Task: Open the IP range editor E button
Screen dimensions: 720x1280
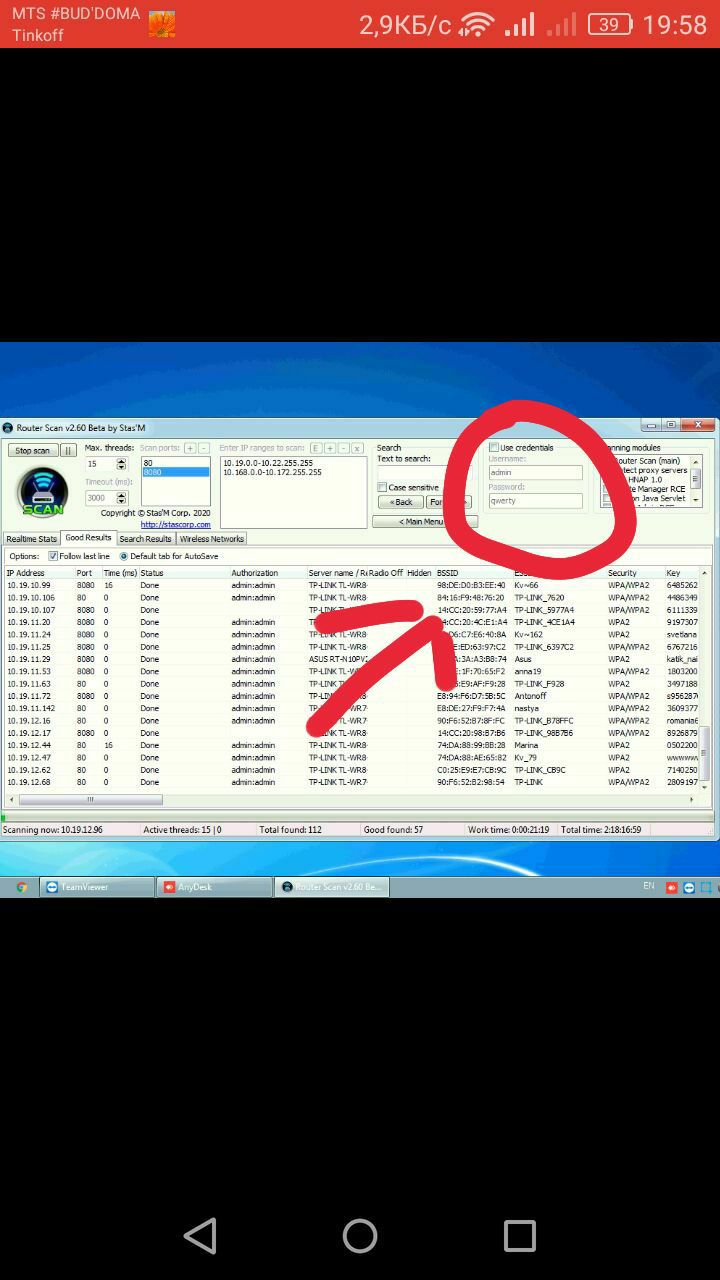Action: (x=316, y=448)
